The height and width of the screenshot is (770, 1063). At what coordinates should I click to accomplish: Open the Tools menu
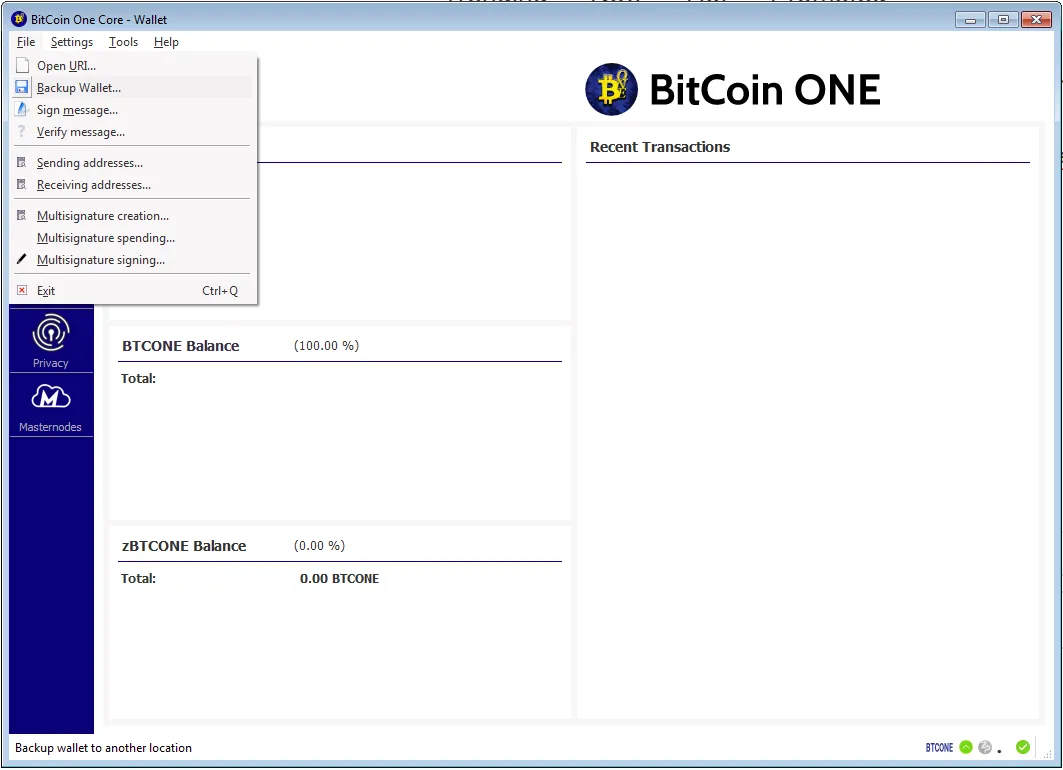123,42
